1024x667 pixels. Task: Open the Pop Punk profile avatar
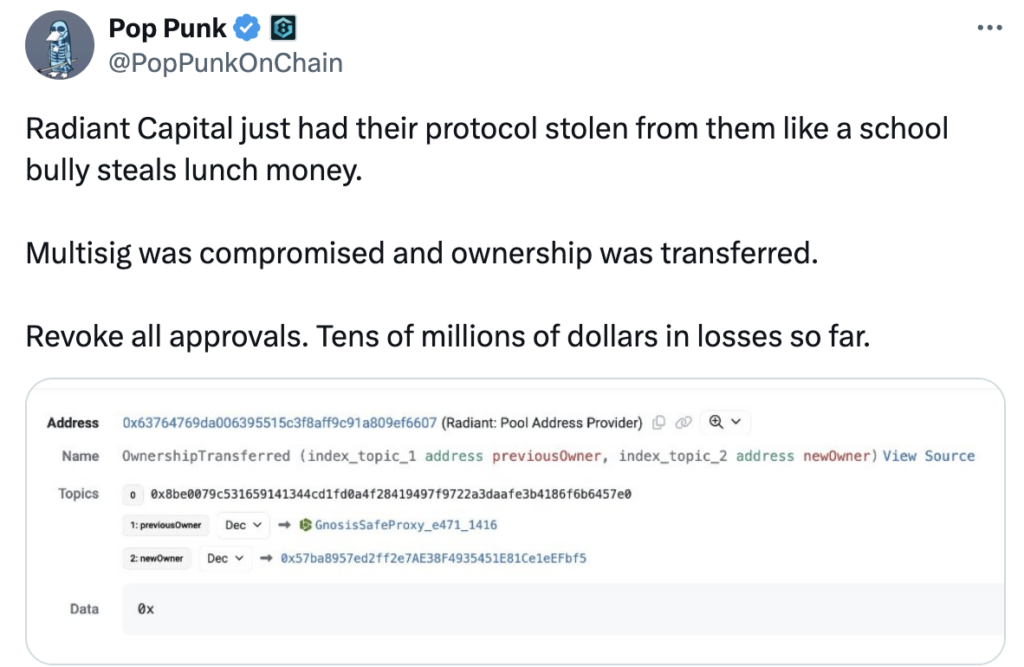pos(59,45)
